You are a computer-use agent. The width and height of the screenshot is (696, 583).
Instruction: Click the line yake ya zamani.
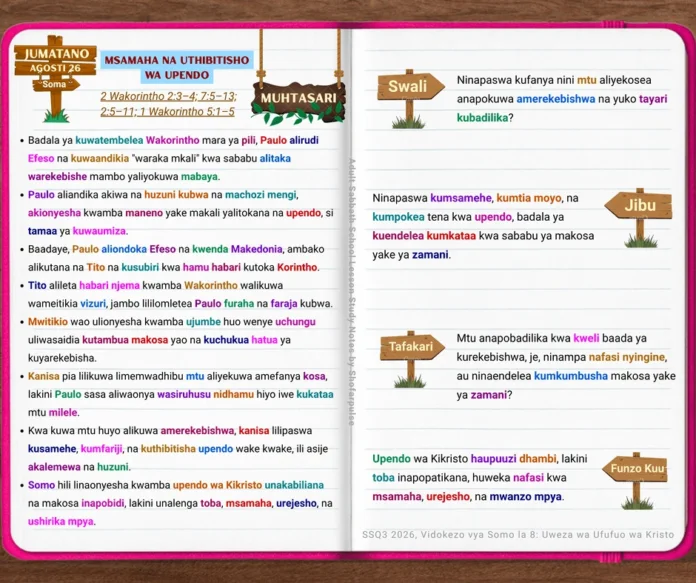click(x=411, y=255)
